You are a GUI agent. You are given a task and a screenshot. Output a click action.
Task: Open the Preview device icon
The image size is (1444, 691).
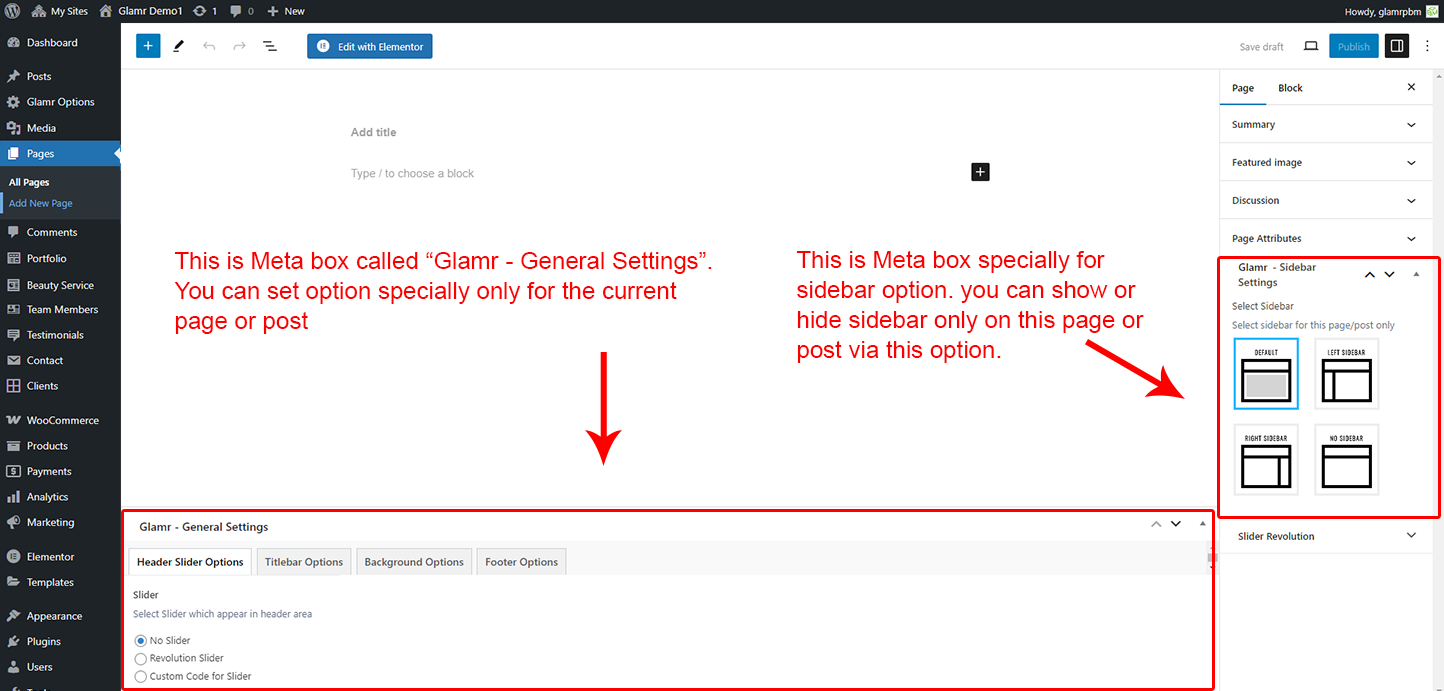[1311, 46]
